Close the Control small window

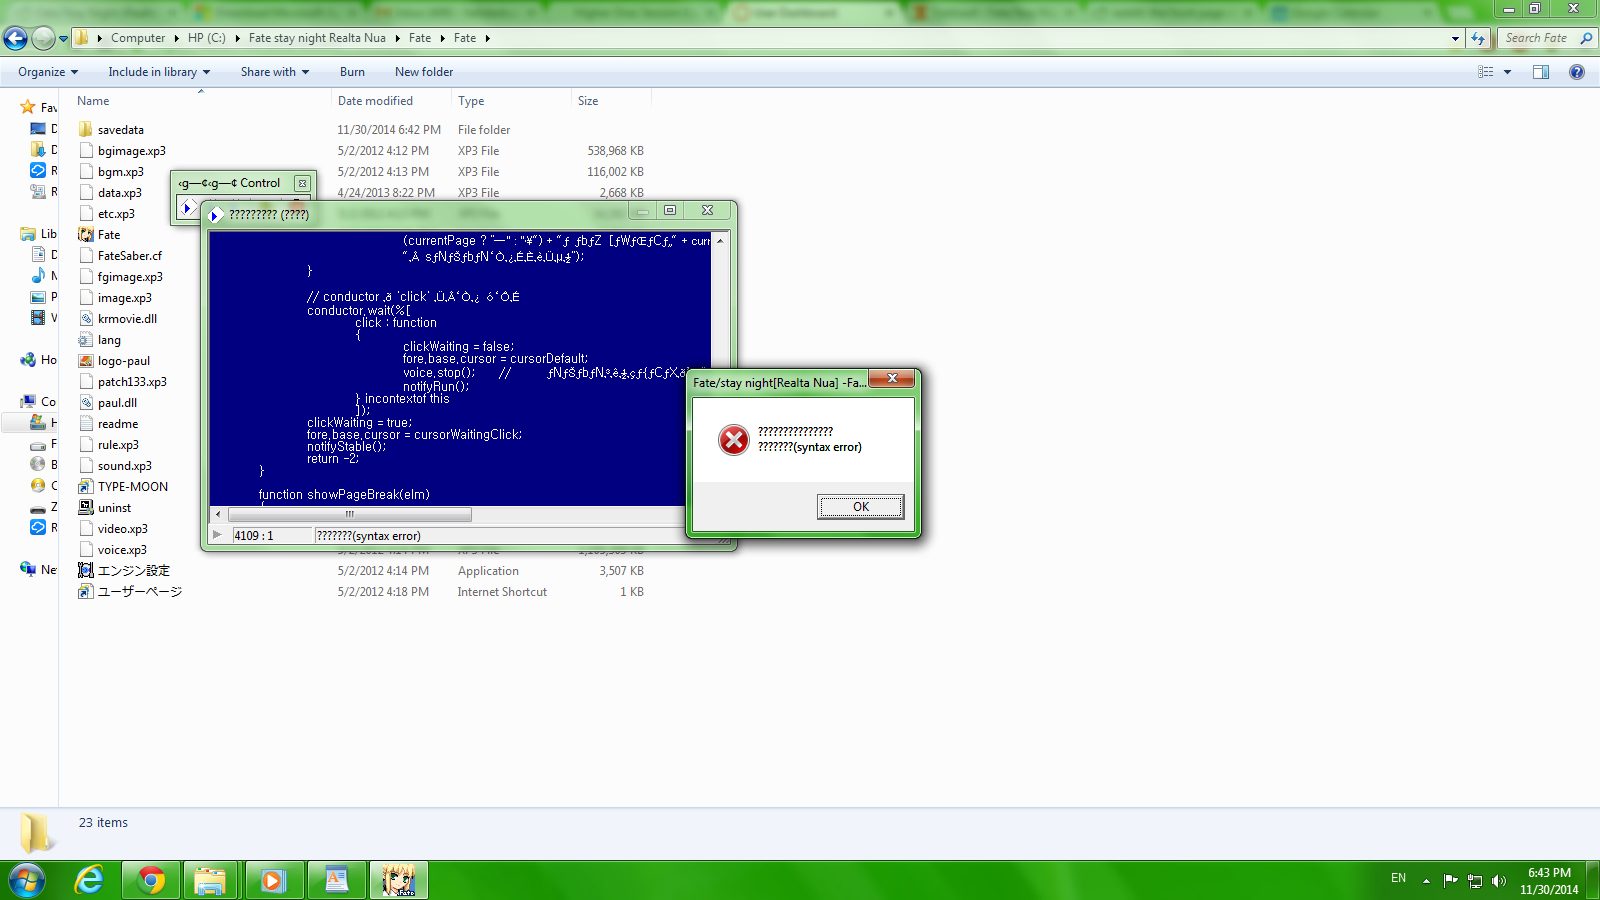(x=302, y=183)
